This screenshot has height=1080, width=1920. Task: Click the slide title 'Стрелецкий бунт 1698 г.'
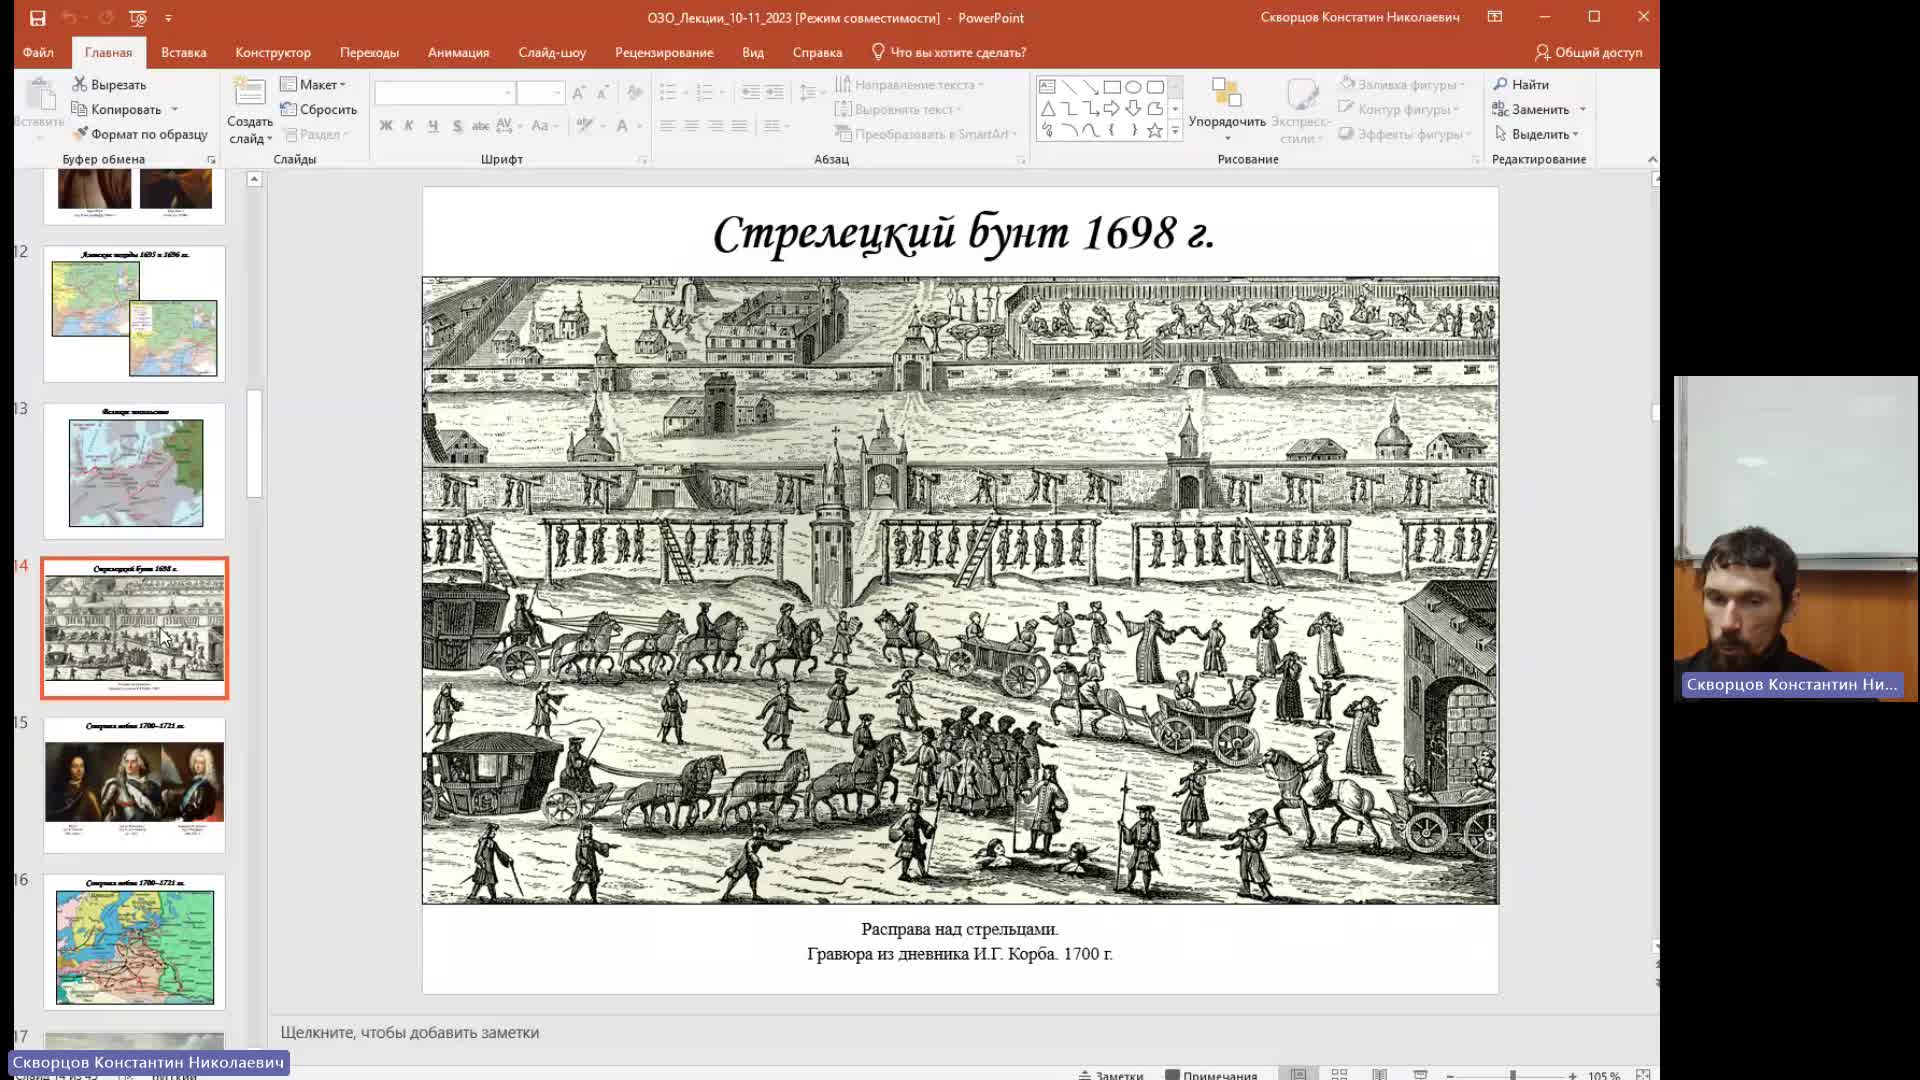[963, 233]
